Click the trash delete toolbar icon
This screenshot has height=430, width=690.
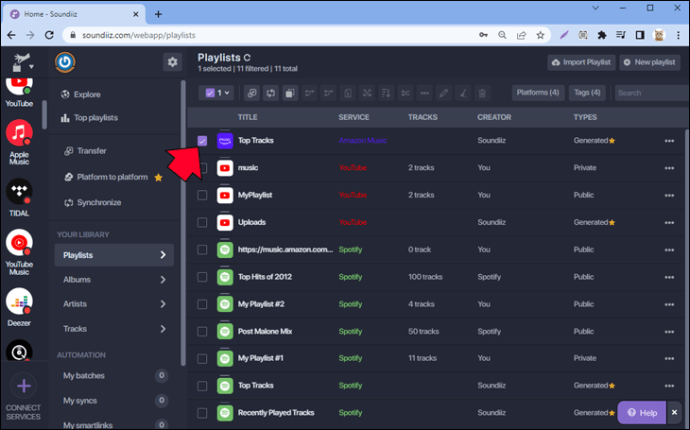coord(482,93)
